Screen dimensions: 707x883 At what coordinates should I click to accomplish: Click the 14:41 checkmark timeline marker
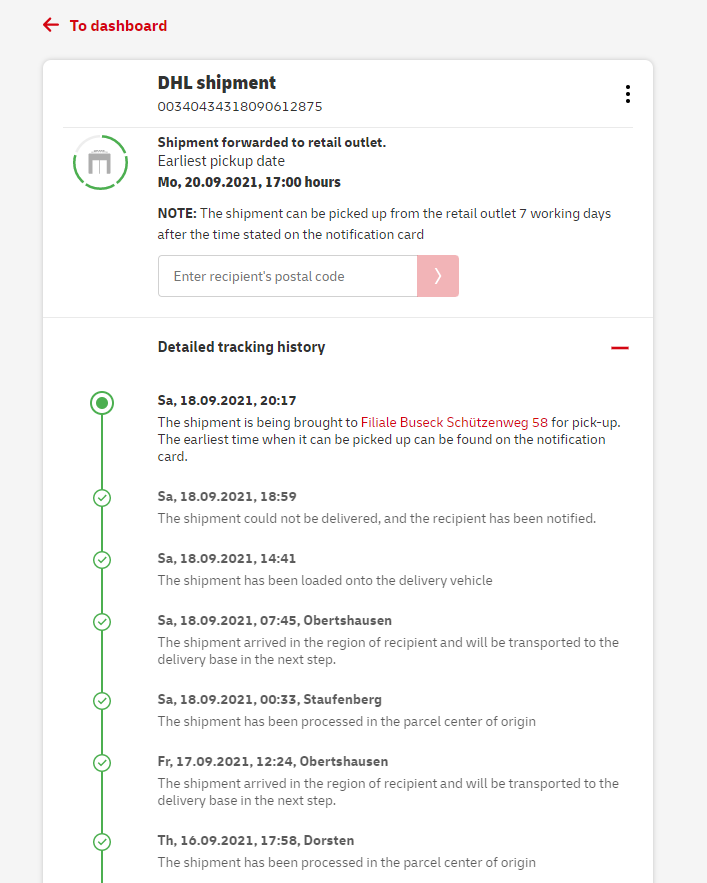[101, 559]
